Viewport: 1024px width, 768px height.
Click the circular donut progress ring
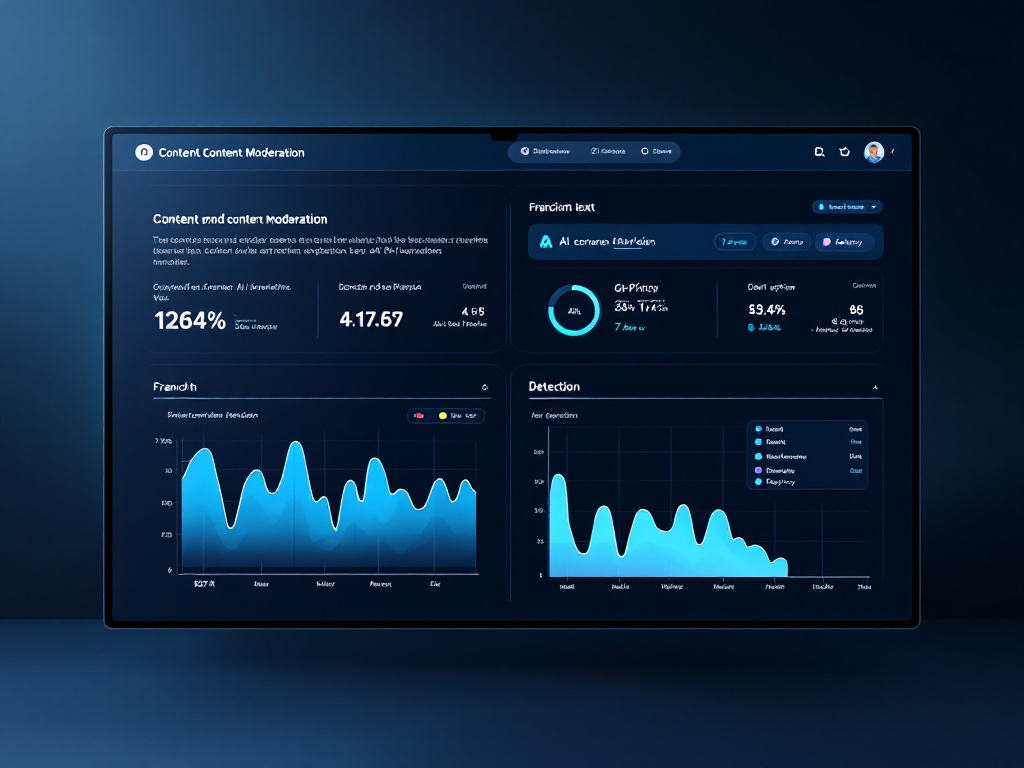coord(573,310)
